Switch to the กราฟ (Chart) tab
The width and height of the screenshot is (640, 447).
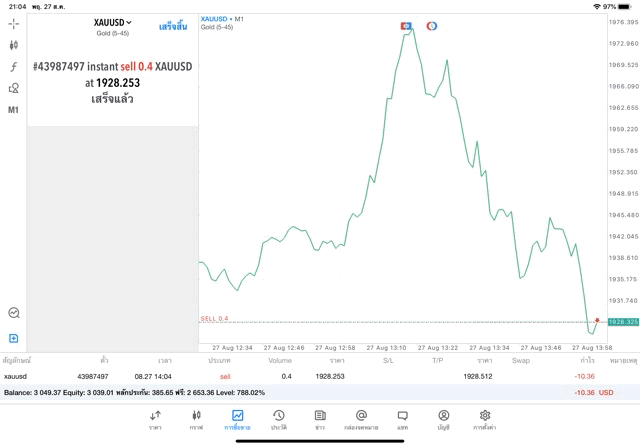click(x=196, y=419)
